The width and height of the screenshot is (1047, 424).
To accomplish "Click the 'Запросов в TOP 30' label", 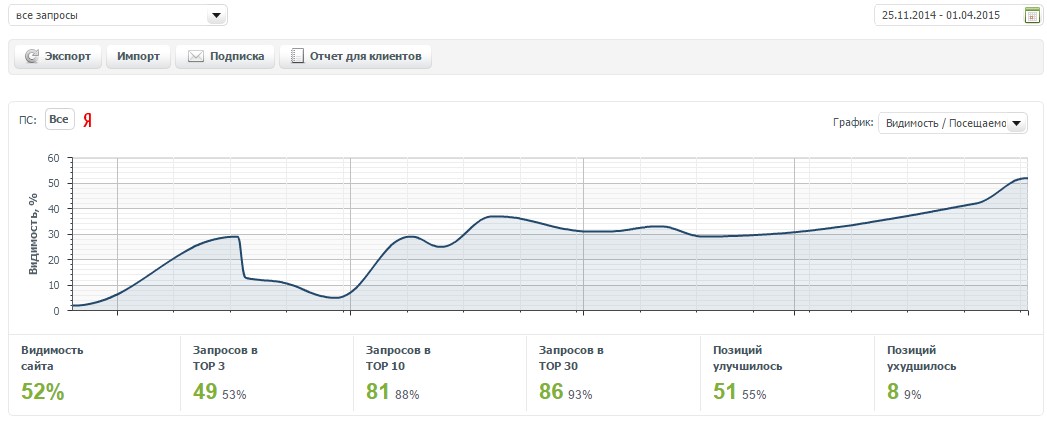I will 571,358.
